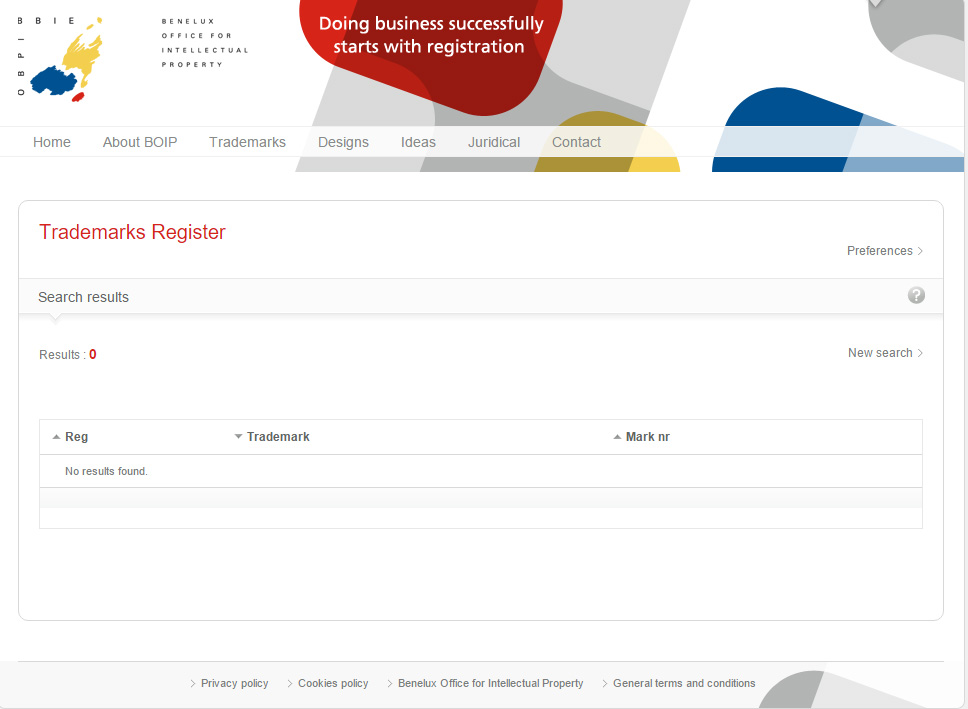968x709 pixels.
Task: Open the Home menu item
Action: tap(52, 142)
